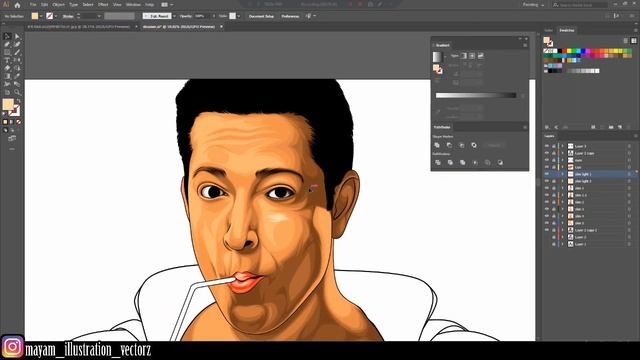The height and width of the screenshot is (360, 640).
Task: Open the File menu
Action: click(x=33, y=5)
